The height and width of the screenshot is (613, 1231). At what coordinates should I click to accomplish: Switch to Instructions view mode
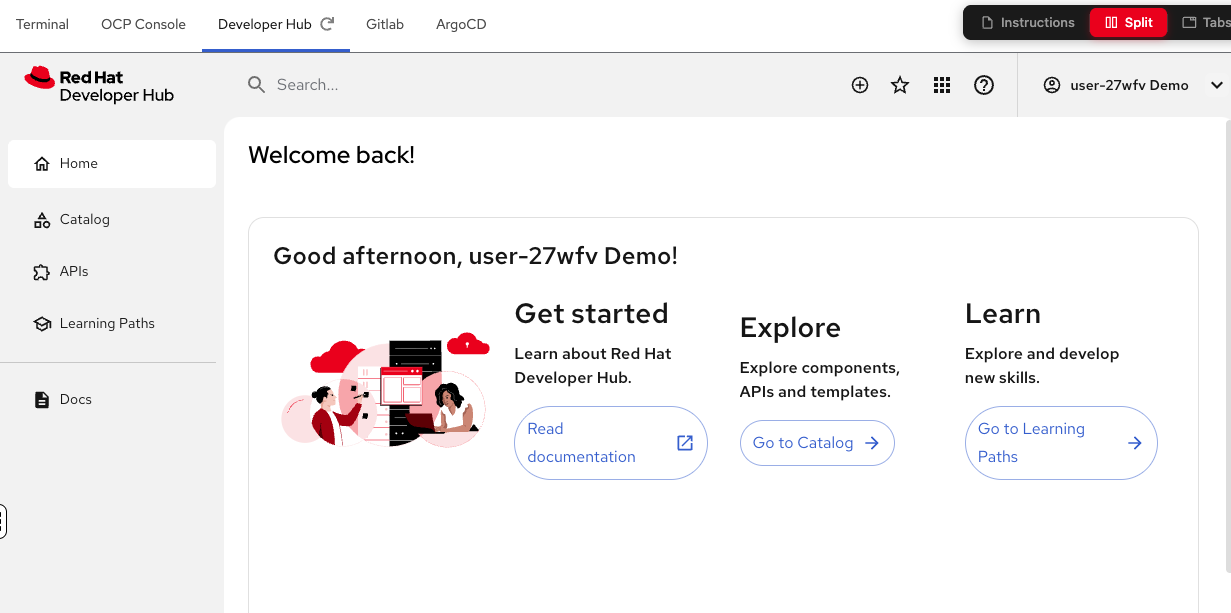pos(1027,22)
